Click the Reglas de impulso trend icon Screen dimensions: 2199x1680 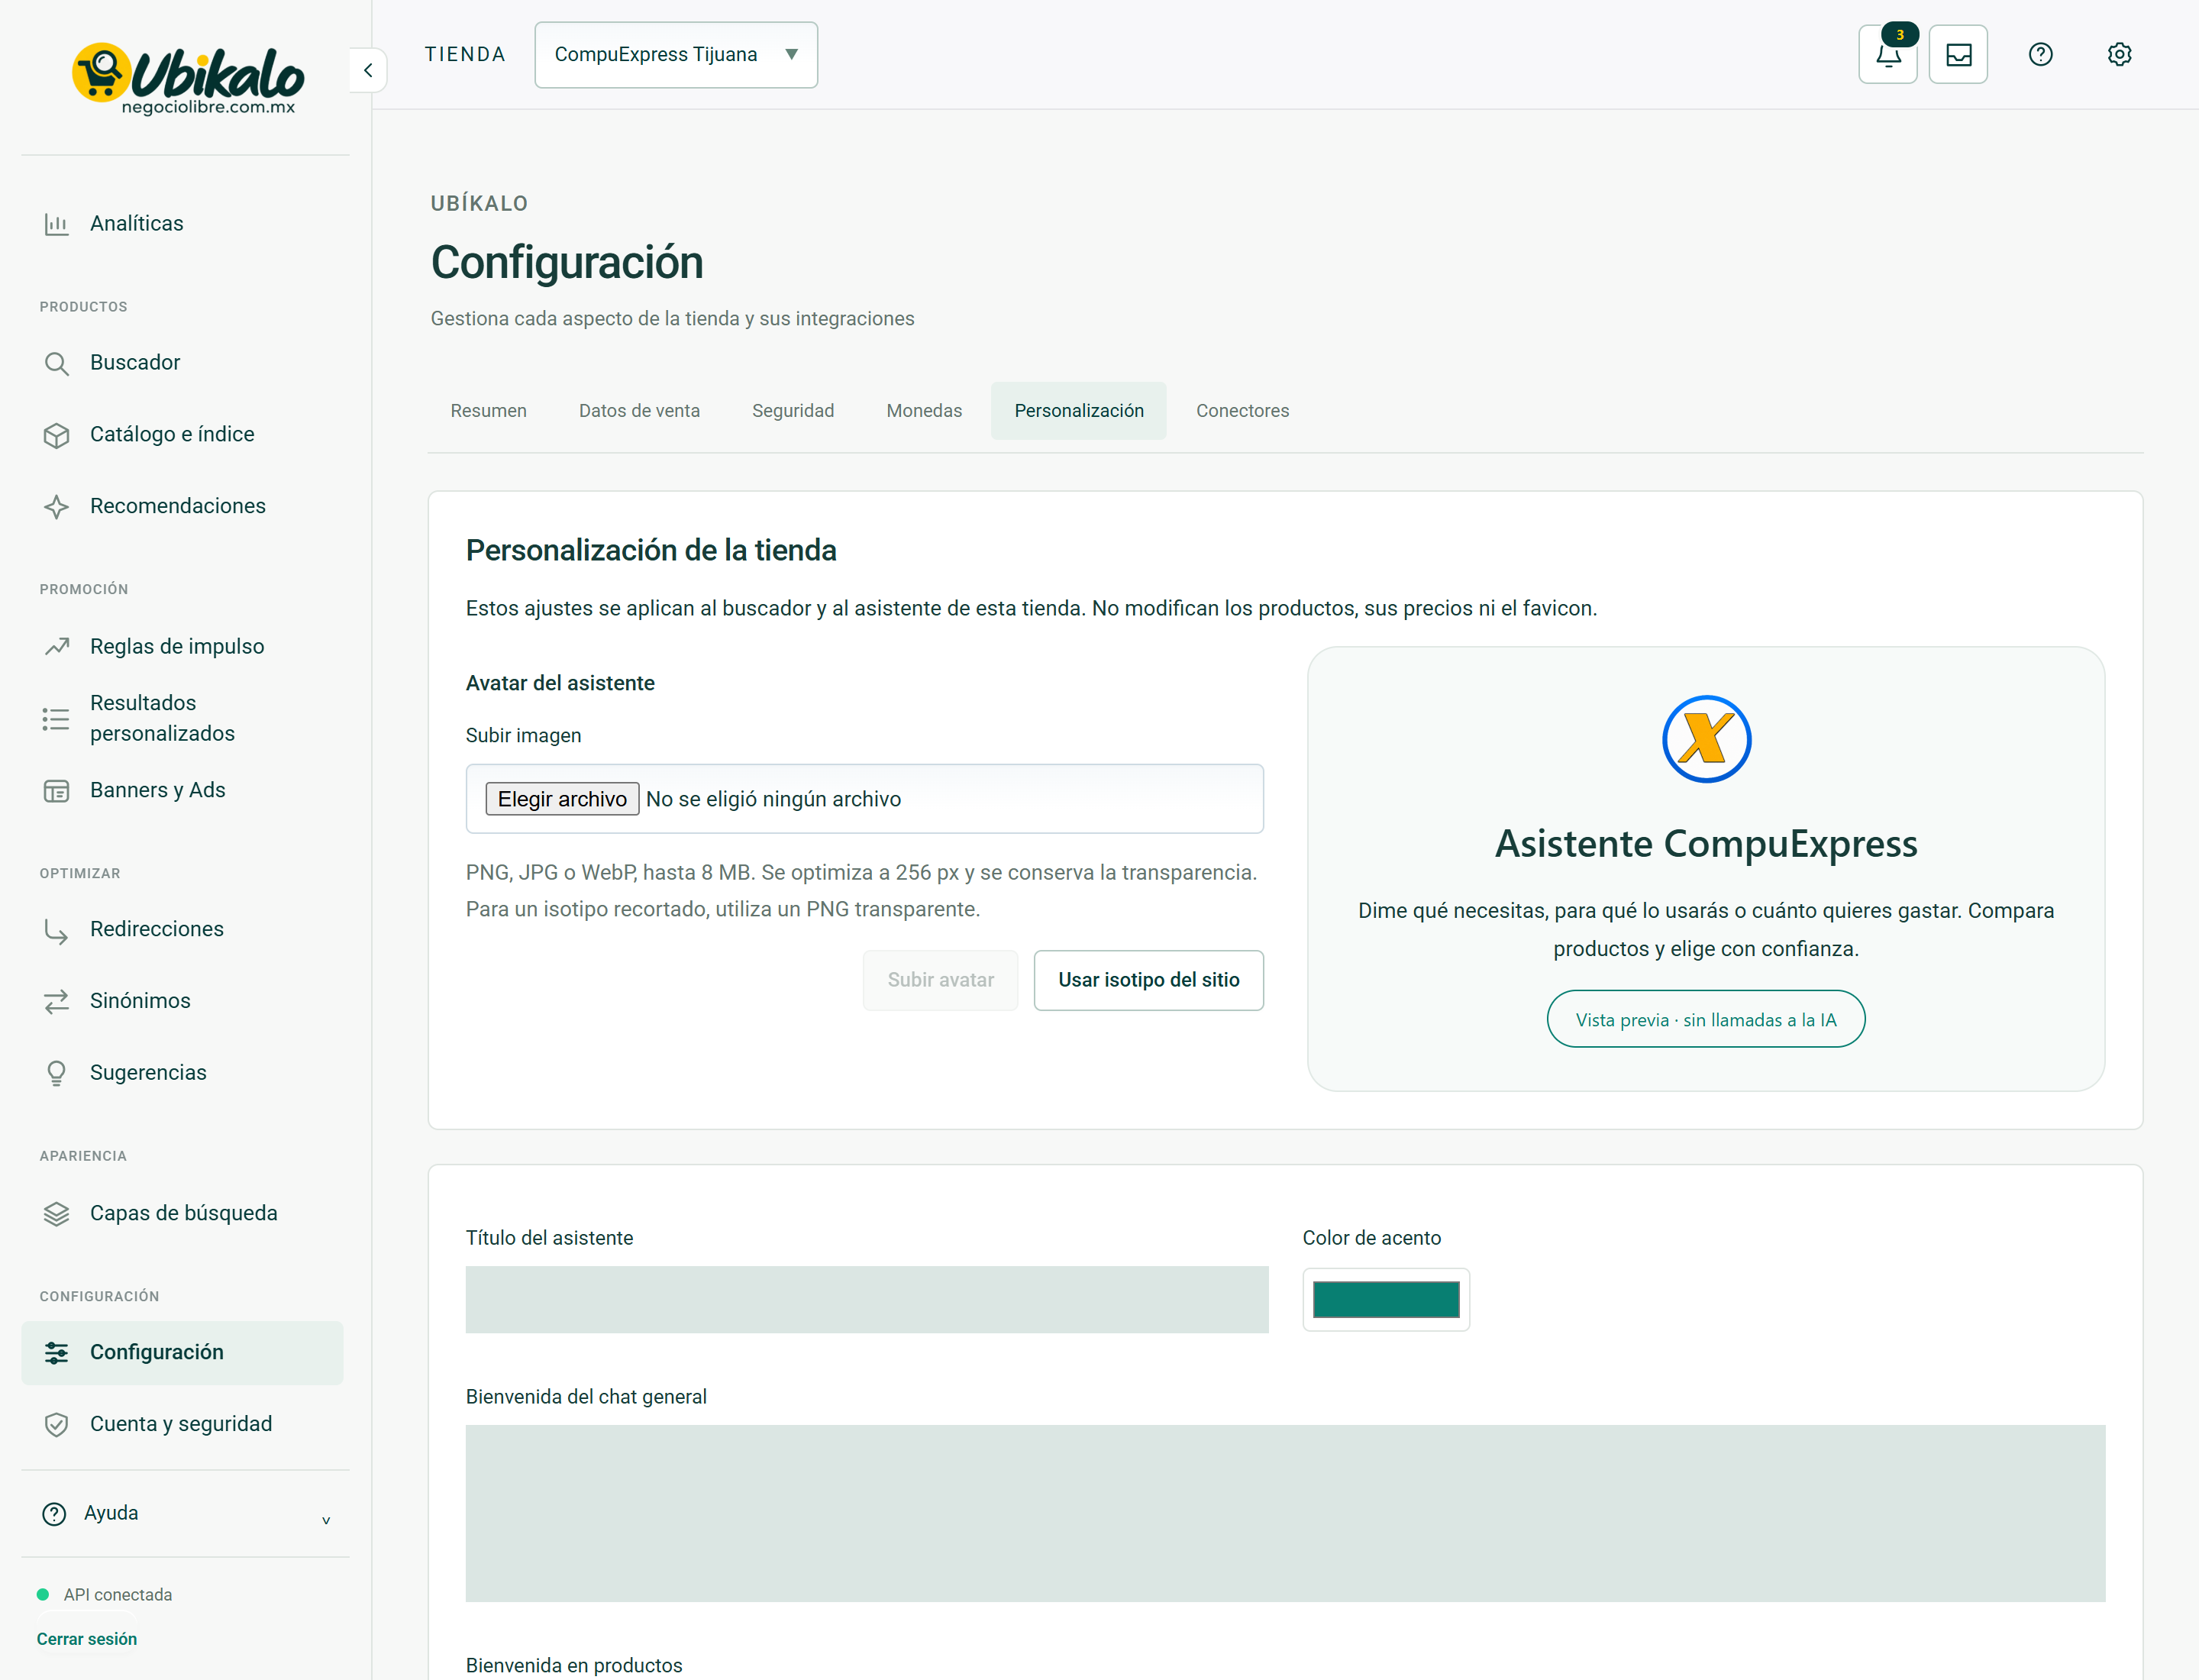pos(56,647)
